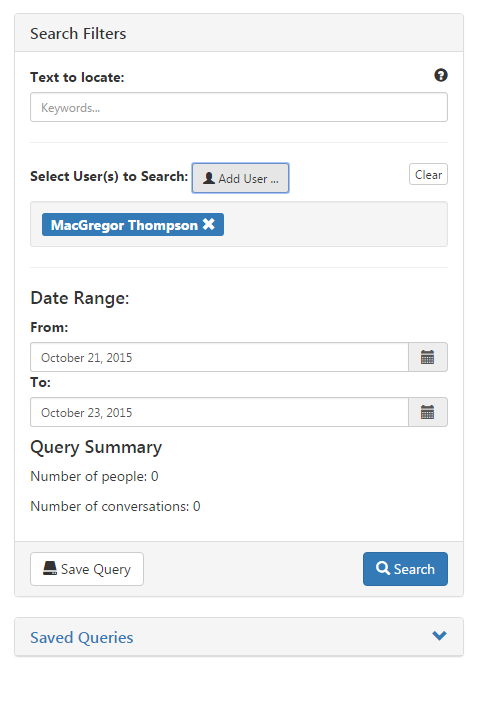Click the Add User button
486x715 pixels.
point(240,178)
